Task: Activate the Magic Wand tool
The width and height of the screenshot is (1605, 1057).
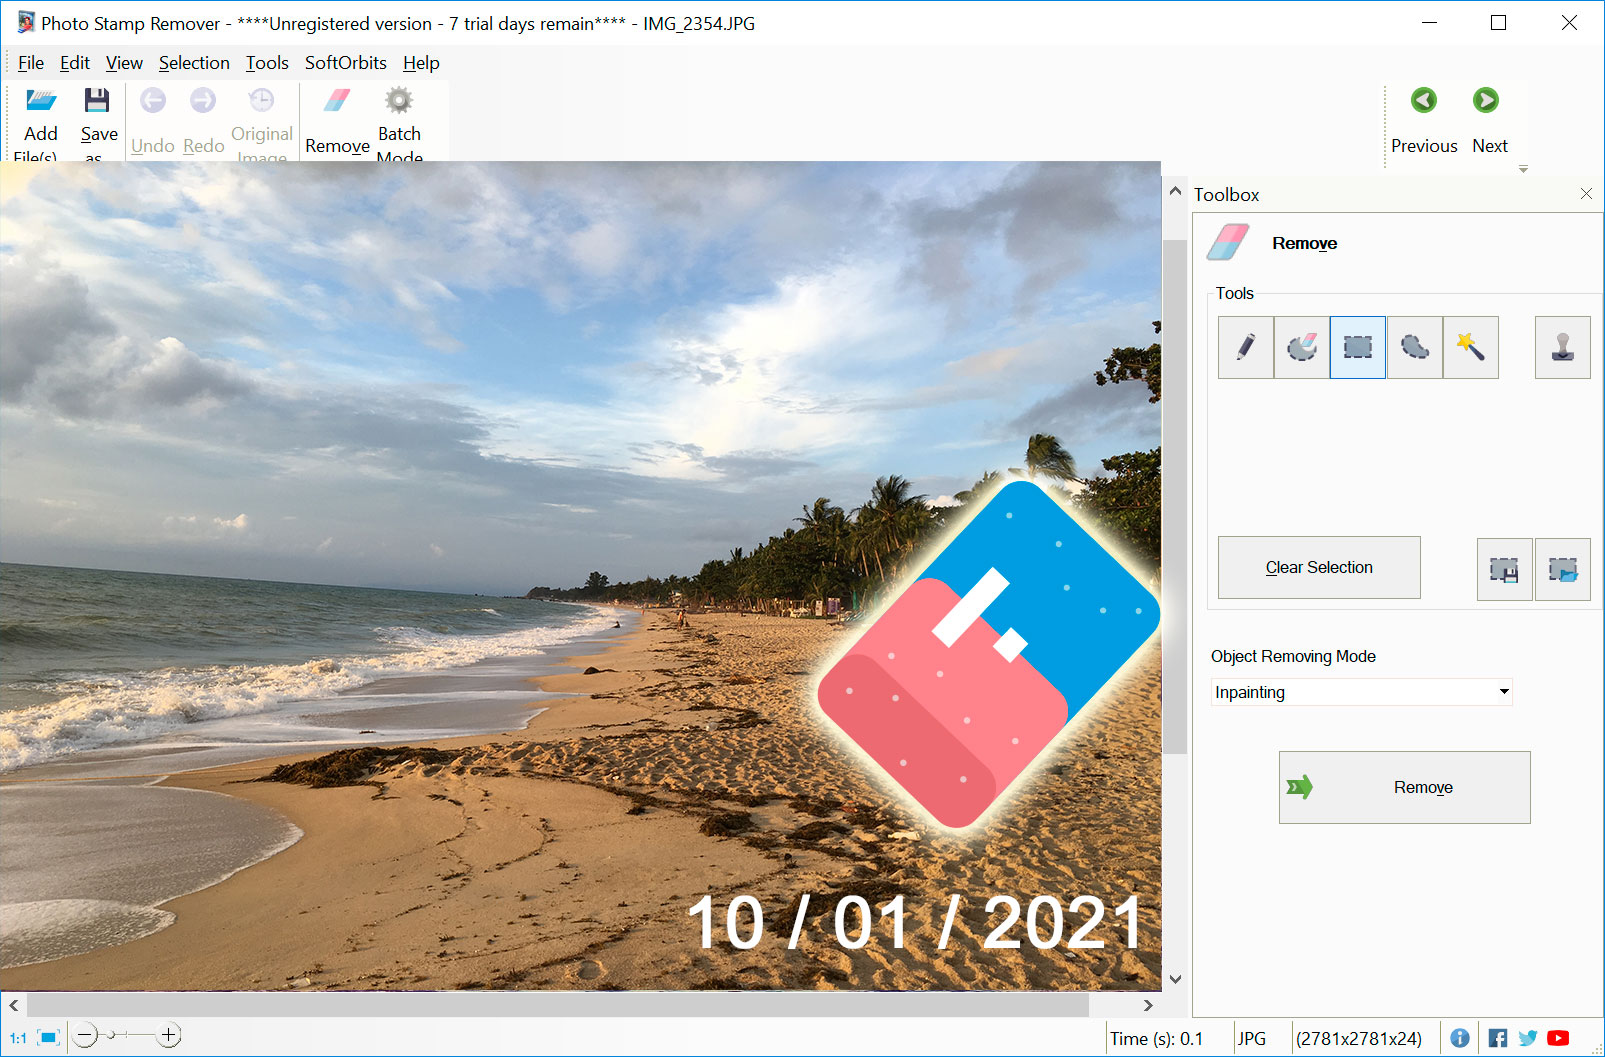Action: pos(1470,347)
